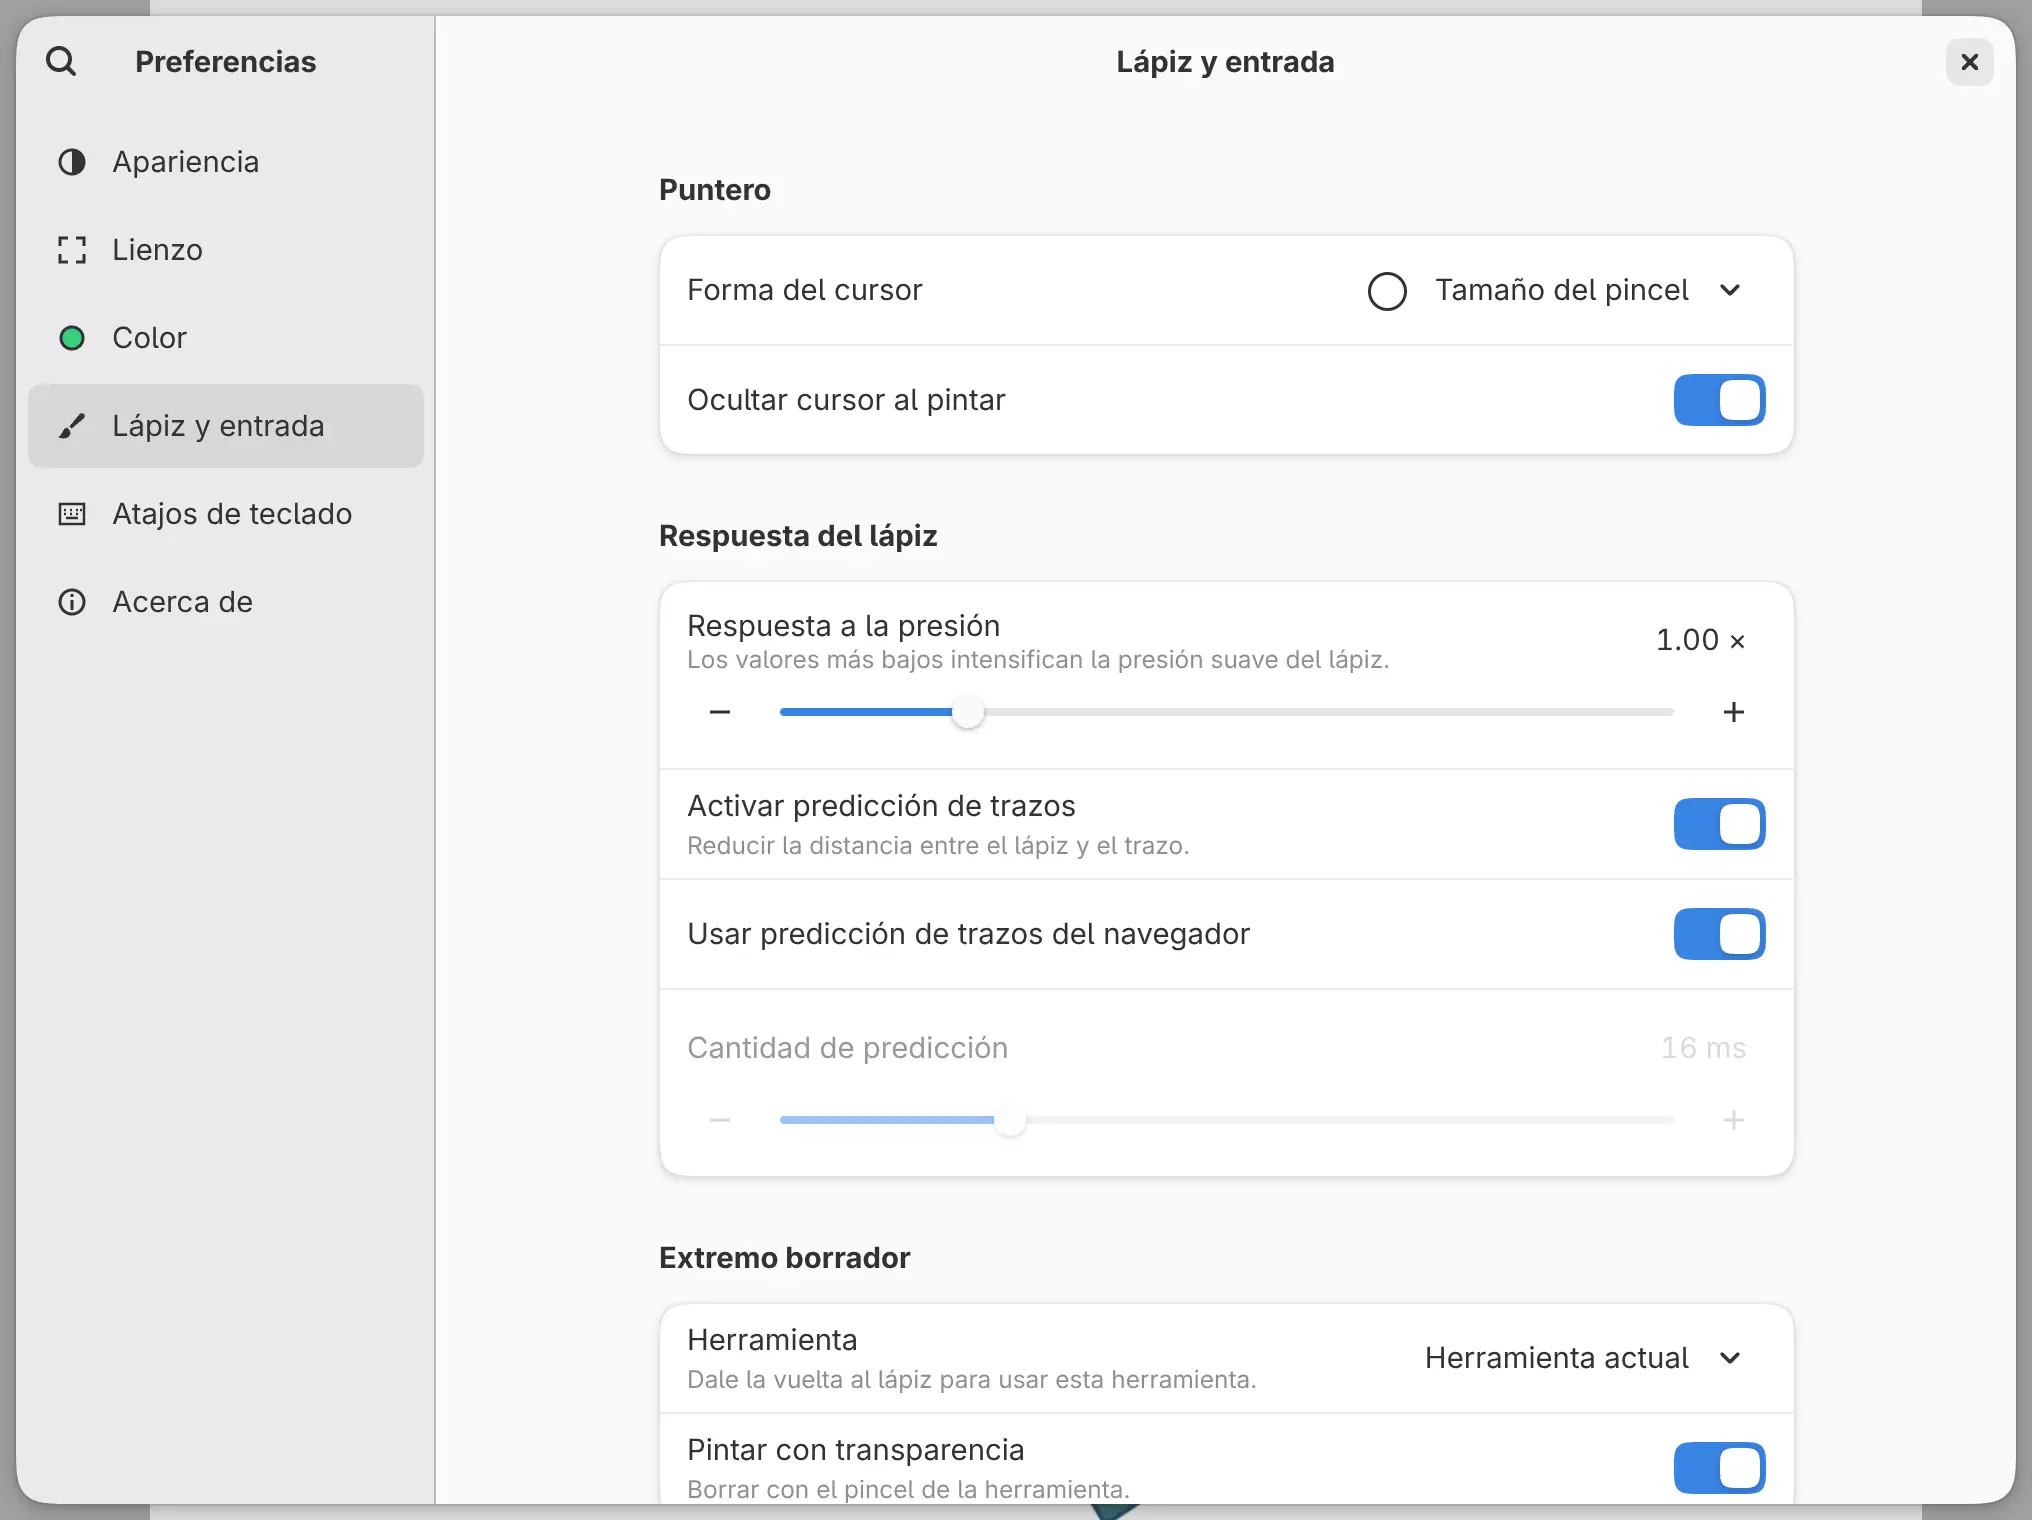This screenshot has height=1520, width=2032.
Task: Click the Apariencia half-circle icon
Action: click(72, 162)
